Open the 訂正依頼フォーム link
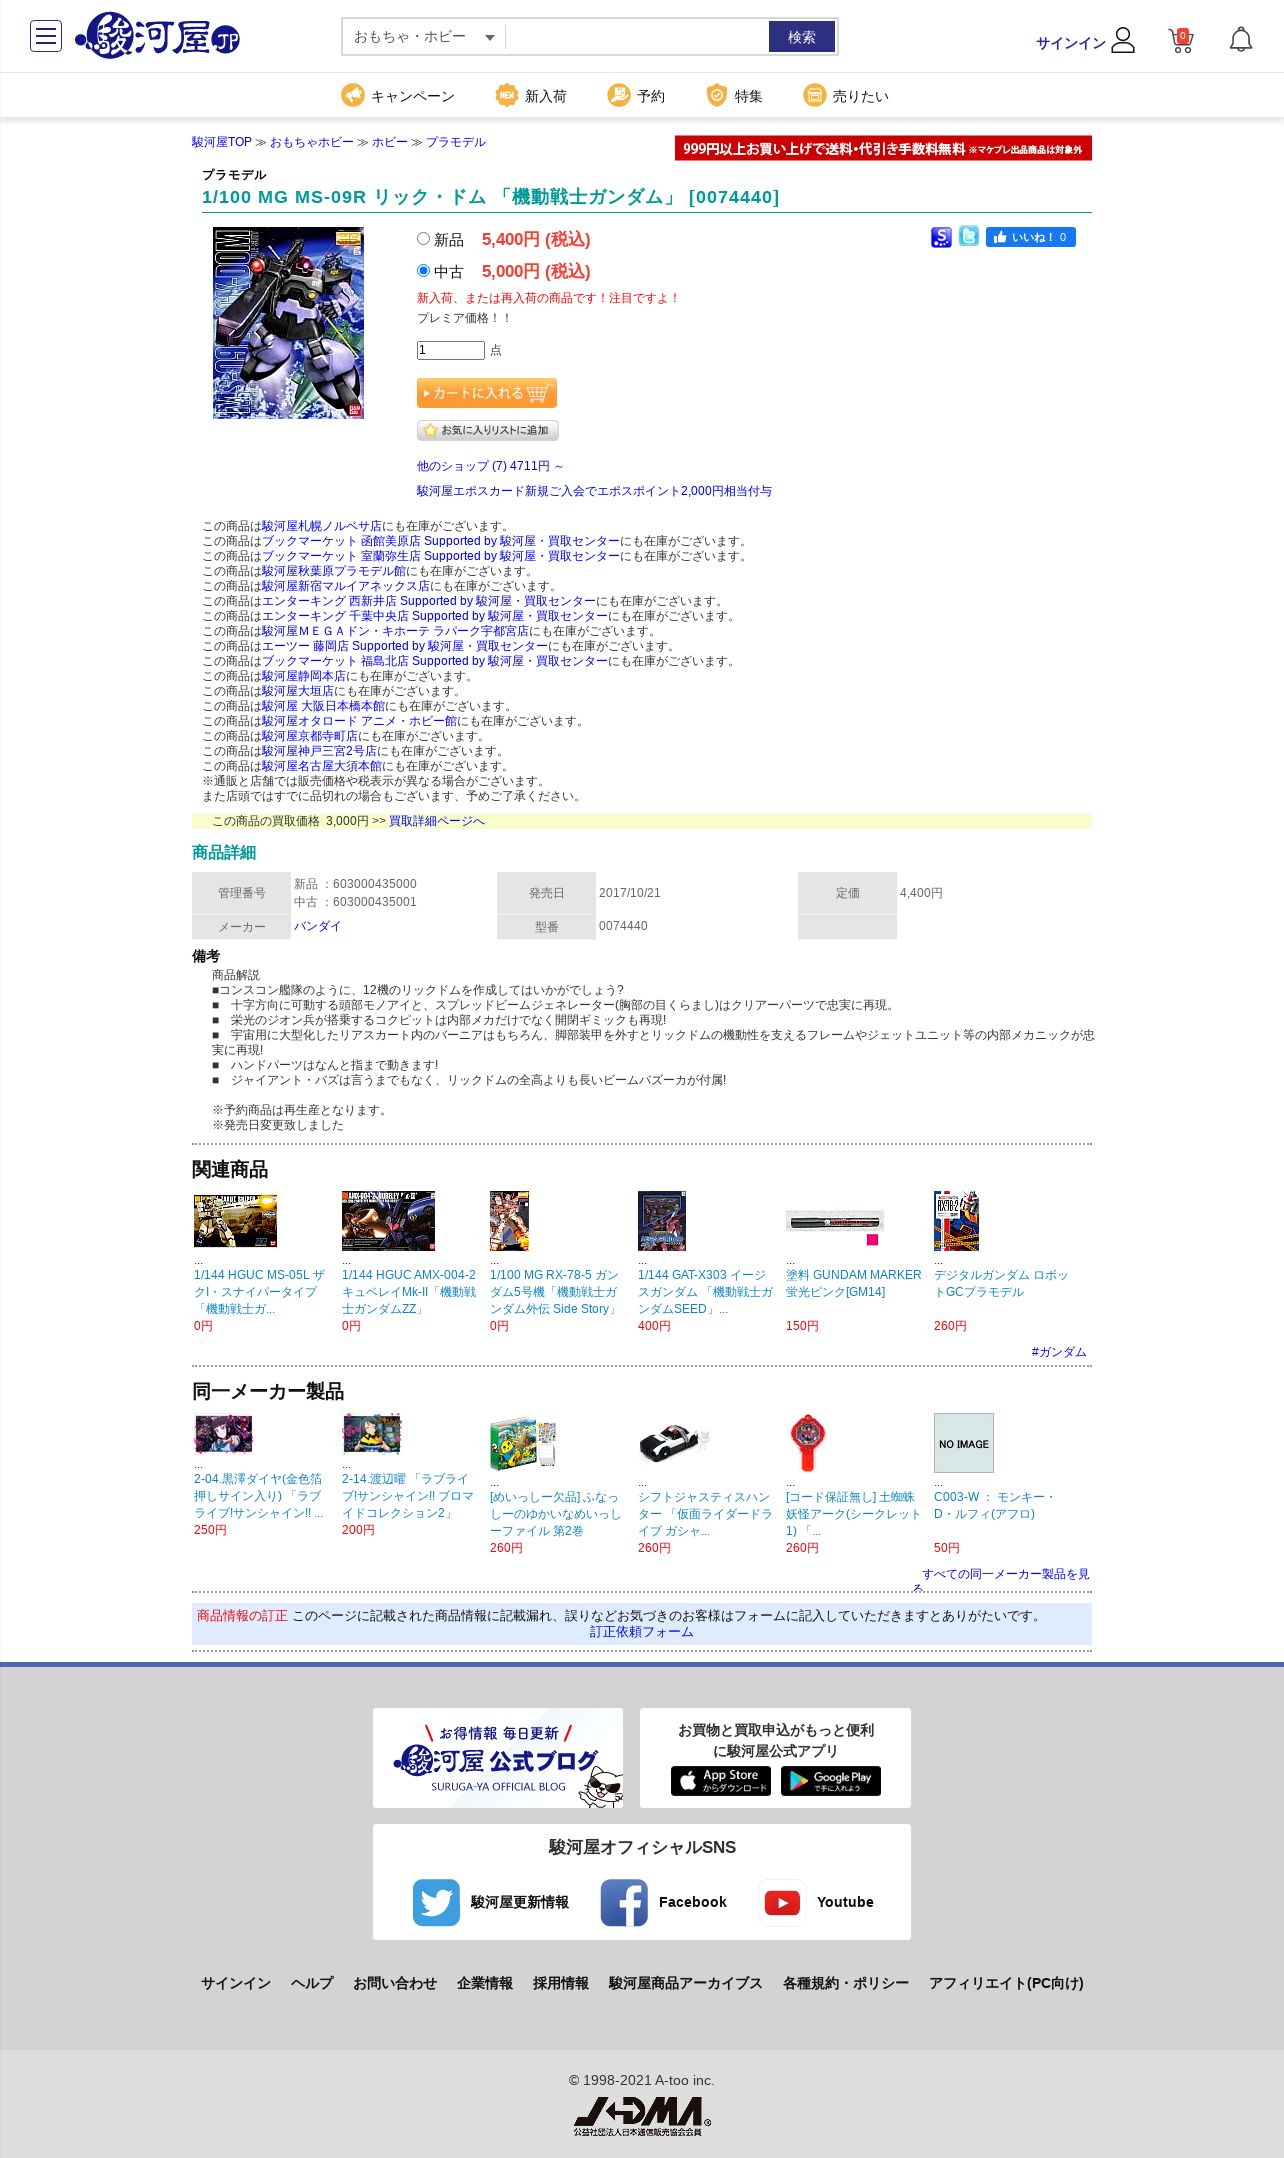The height and width of the screenshot is (2158, 1284). [x=641, y=1632]
